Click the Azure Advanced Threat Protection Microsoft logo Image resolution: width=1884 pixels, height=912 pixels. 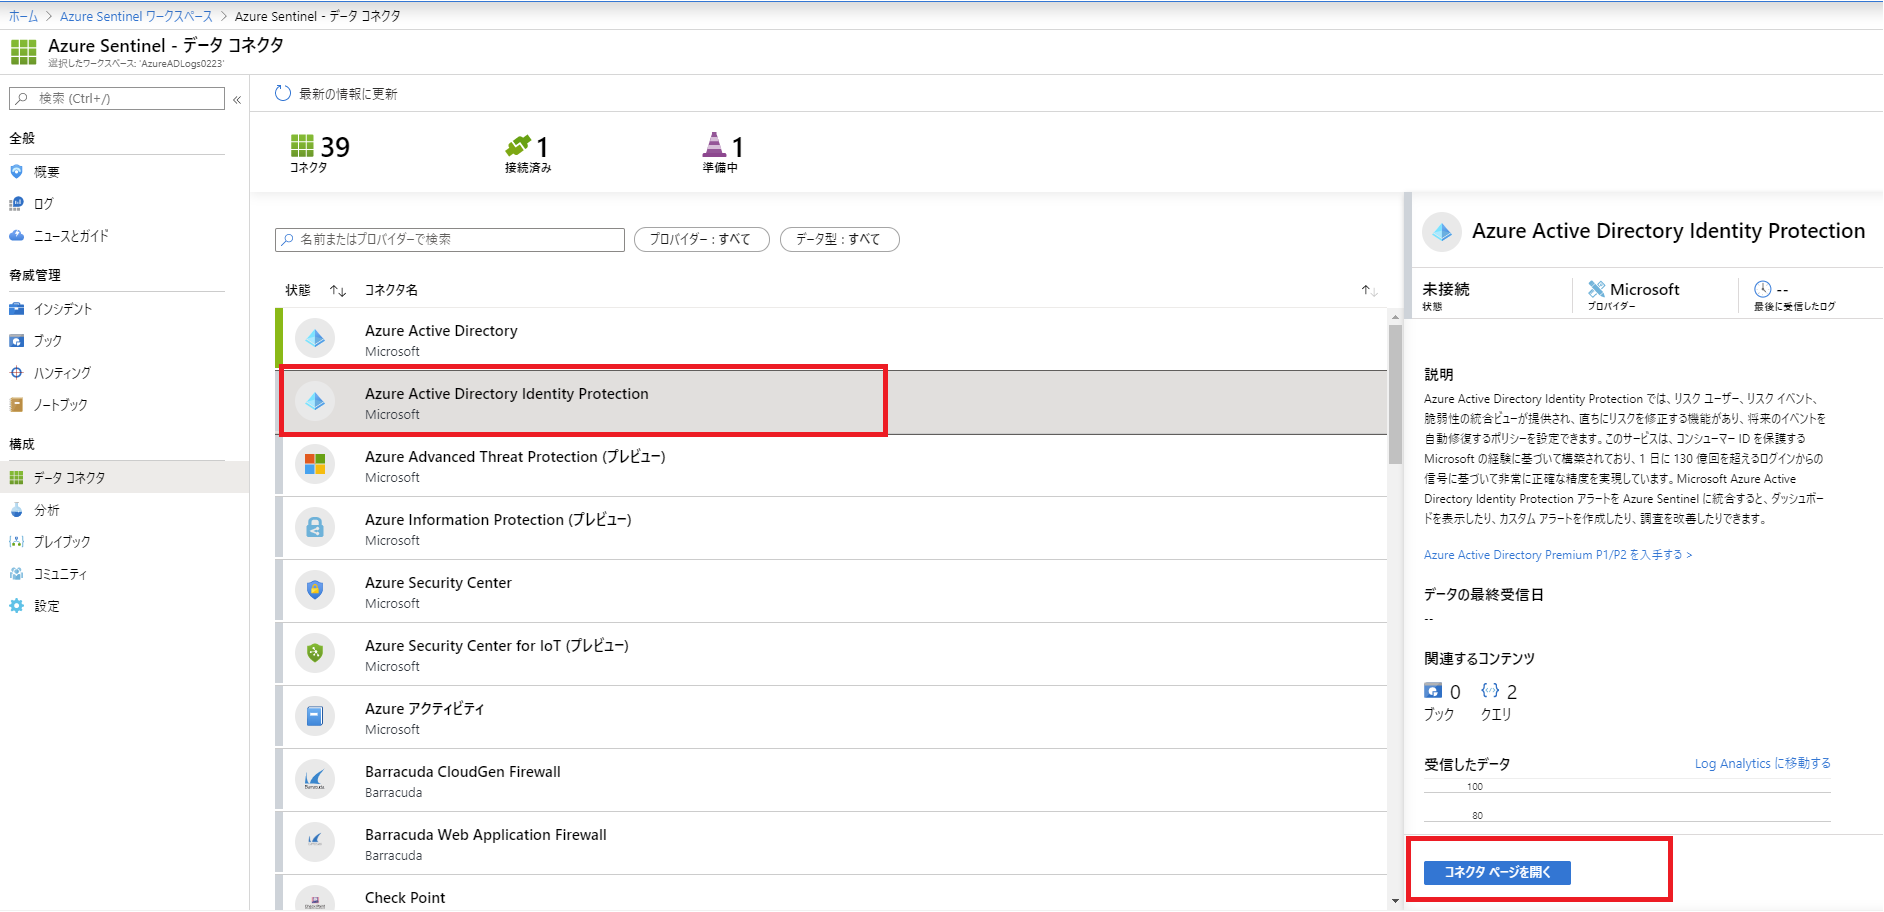pos(315,465)
